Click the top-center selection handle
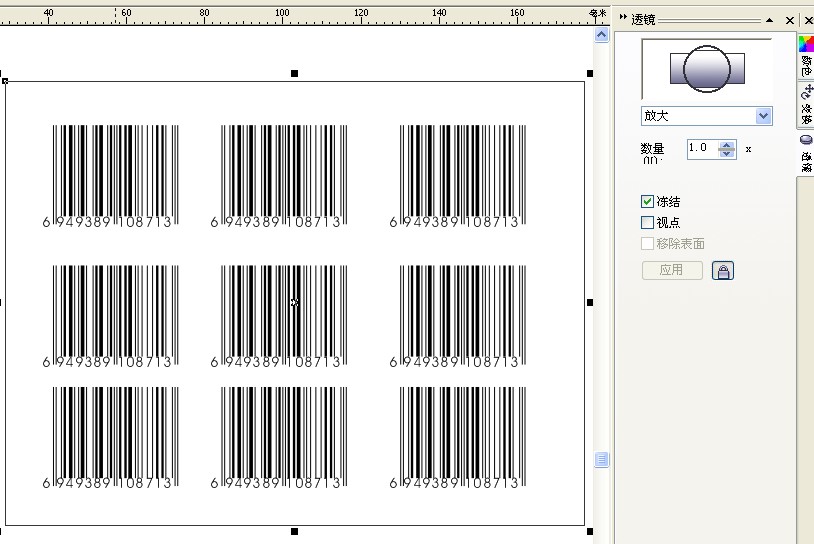 (x=294, y=73)
